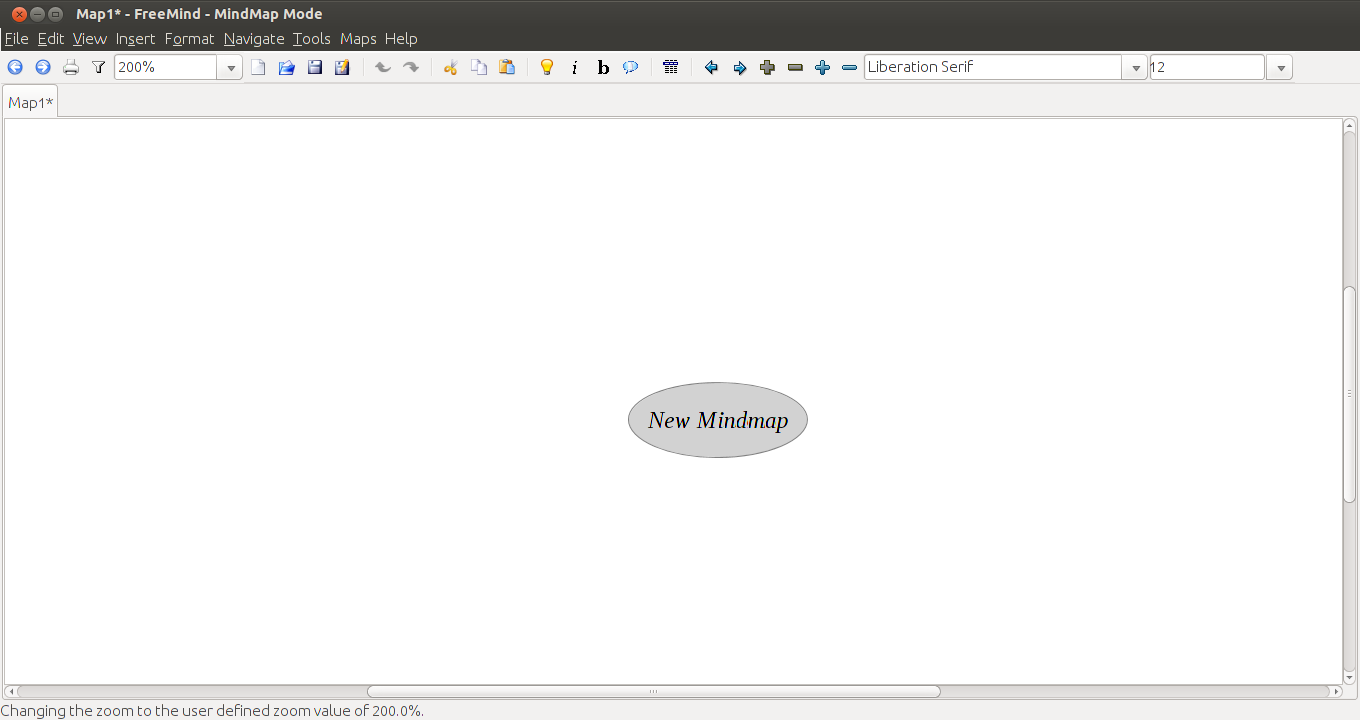Viewport: 1360px width, 720px height.
Task: Open the font family dropdown arrow
Action: click(1135, 67)
